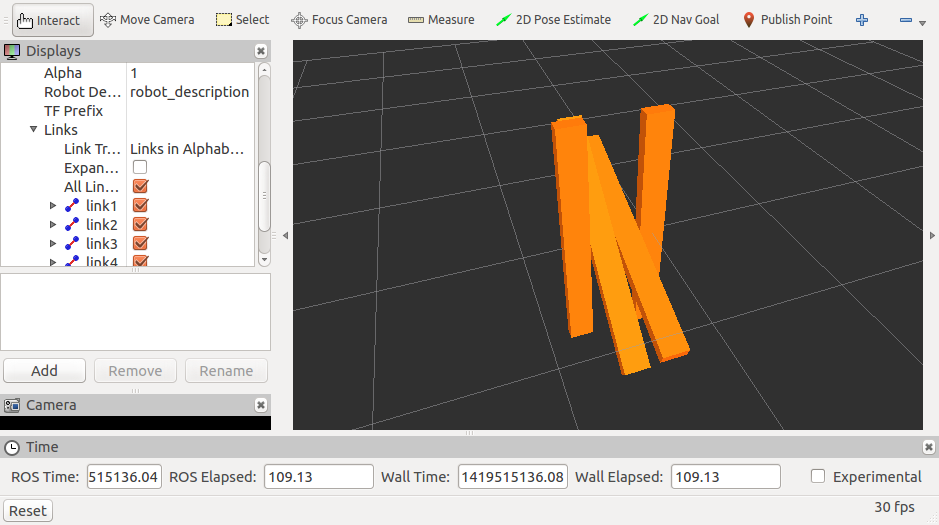Screen dimensions: 939x525
Task: Choose the Select tool
Action: [243, 20]
